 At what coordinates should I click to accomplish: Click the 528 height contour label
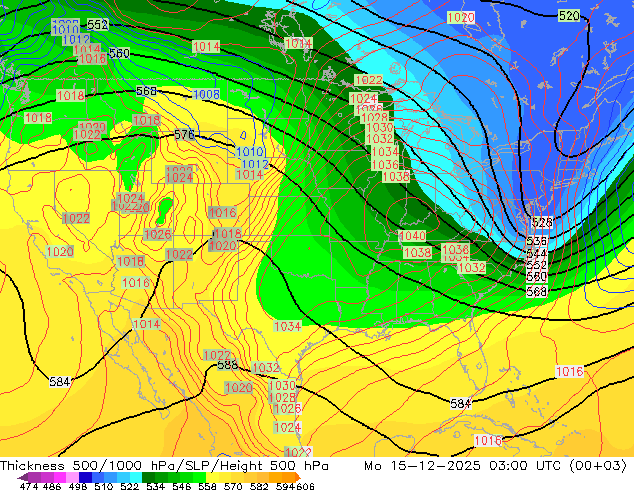coord(541,222)
